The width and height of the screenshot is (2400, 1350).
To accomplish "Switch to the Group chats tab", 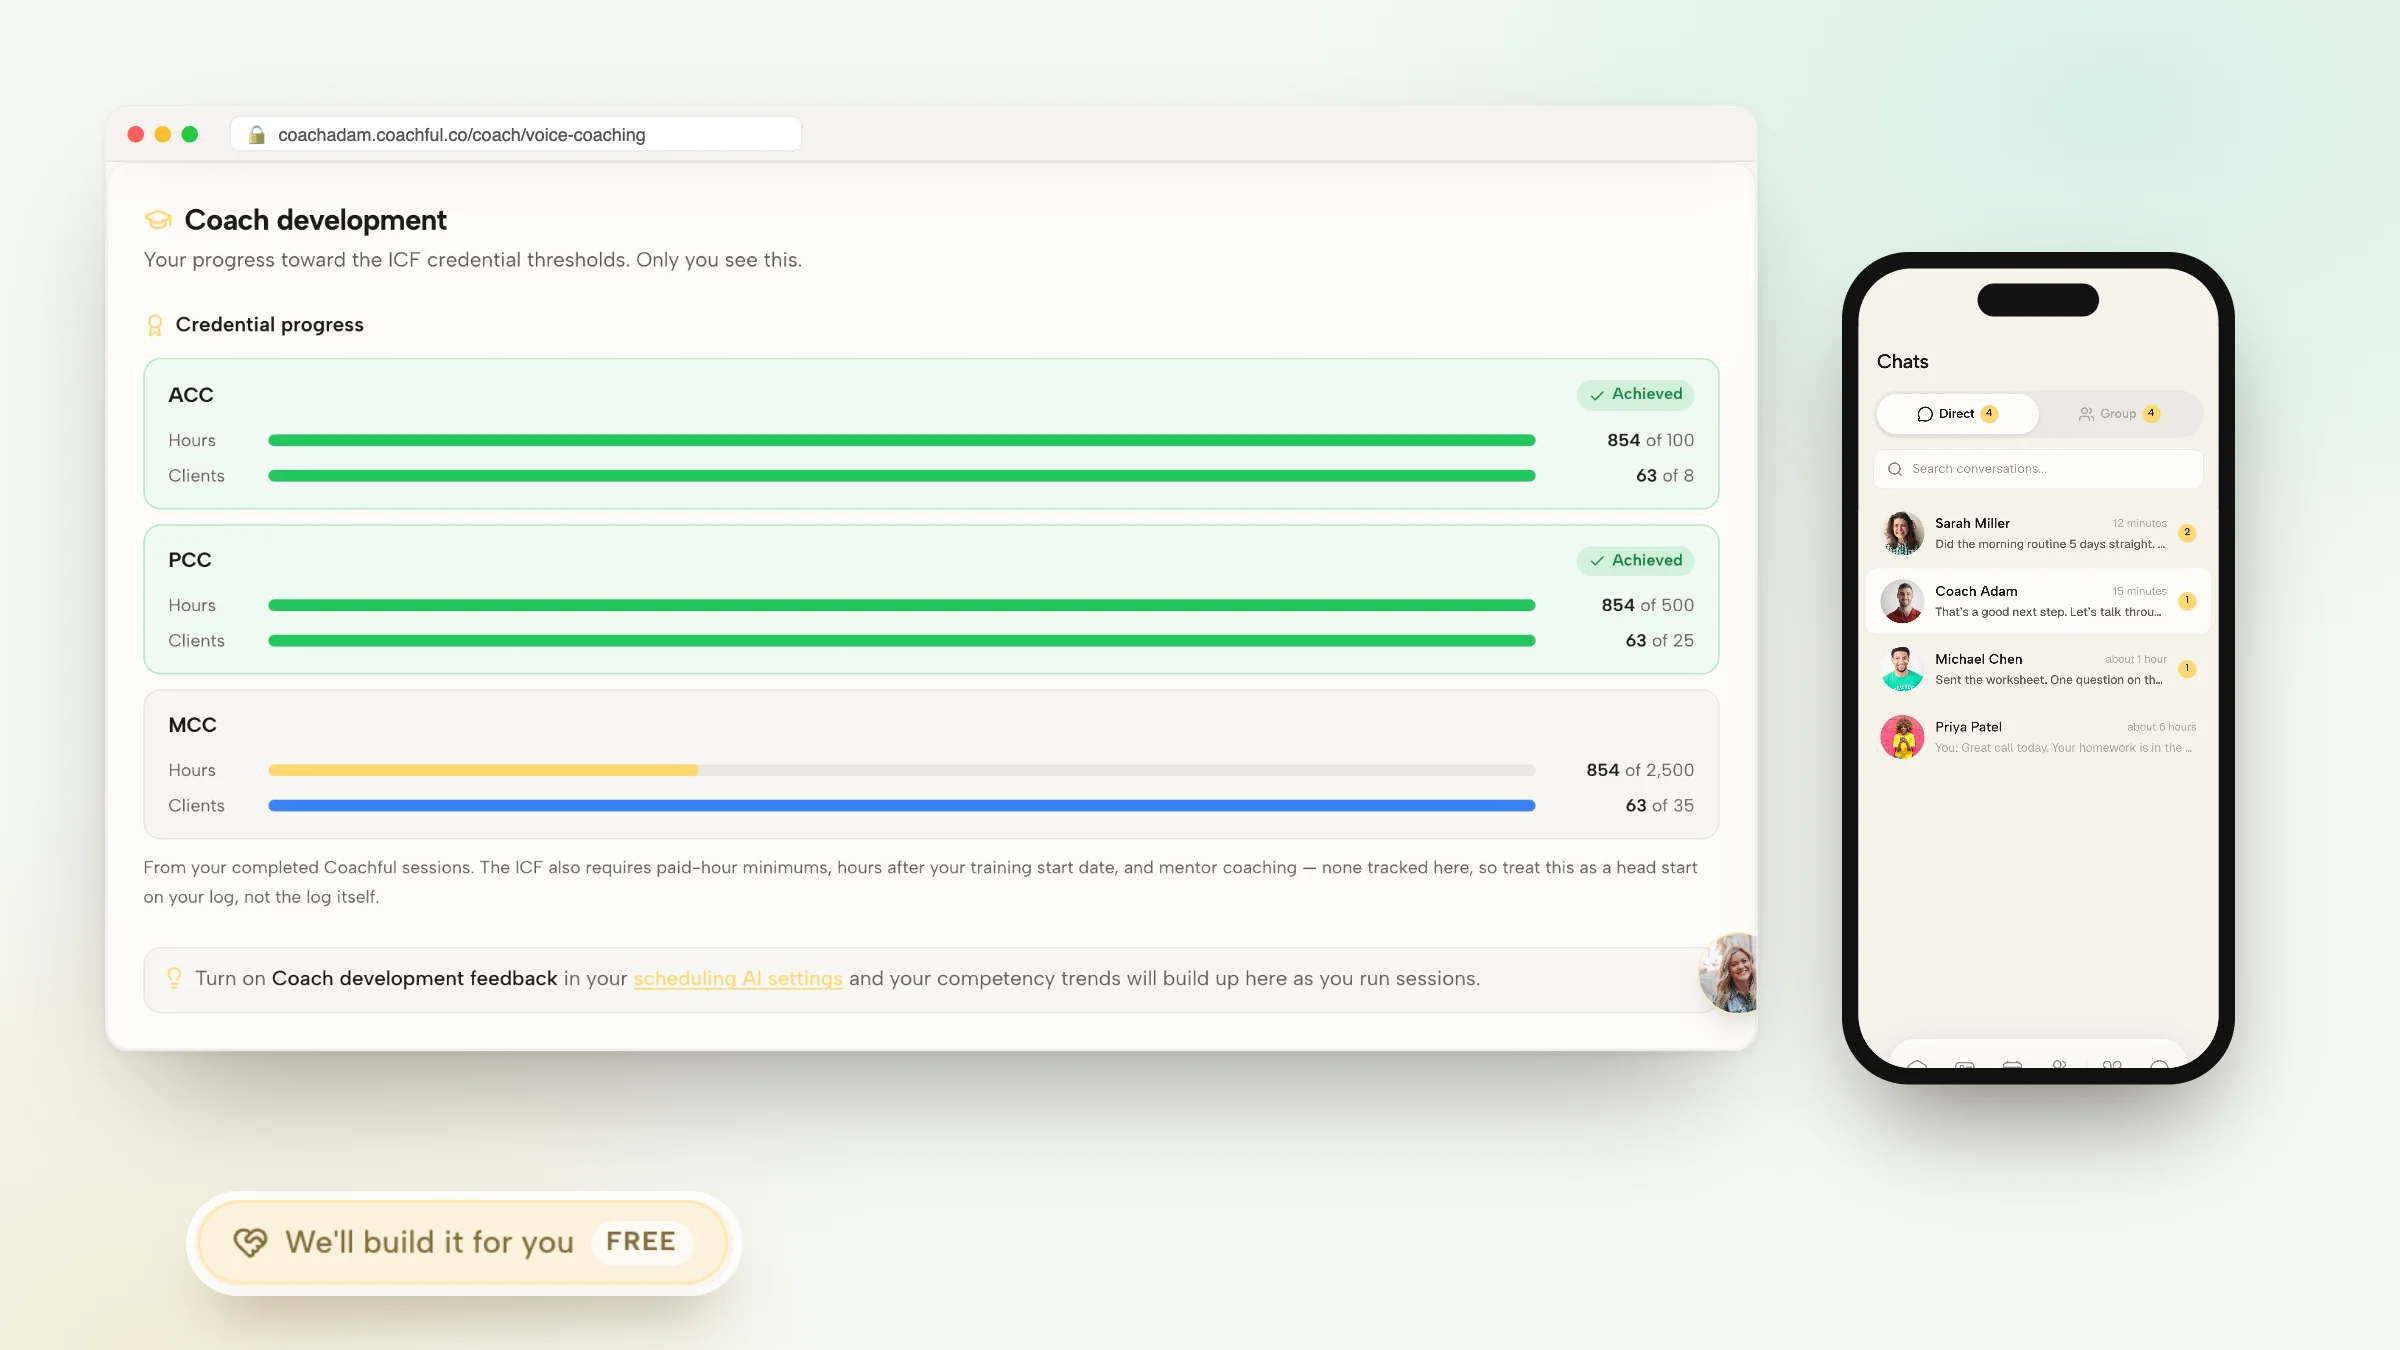I will coord(2119,414).
